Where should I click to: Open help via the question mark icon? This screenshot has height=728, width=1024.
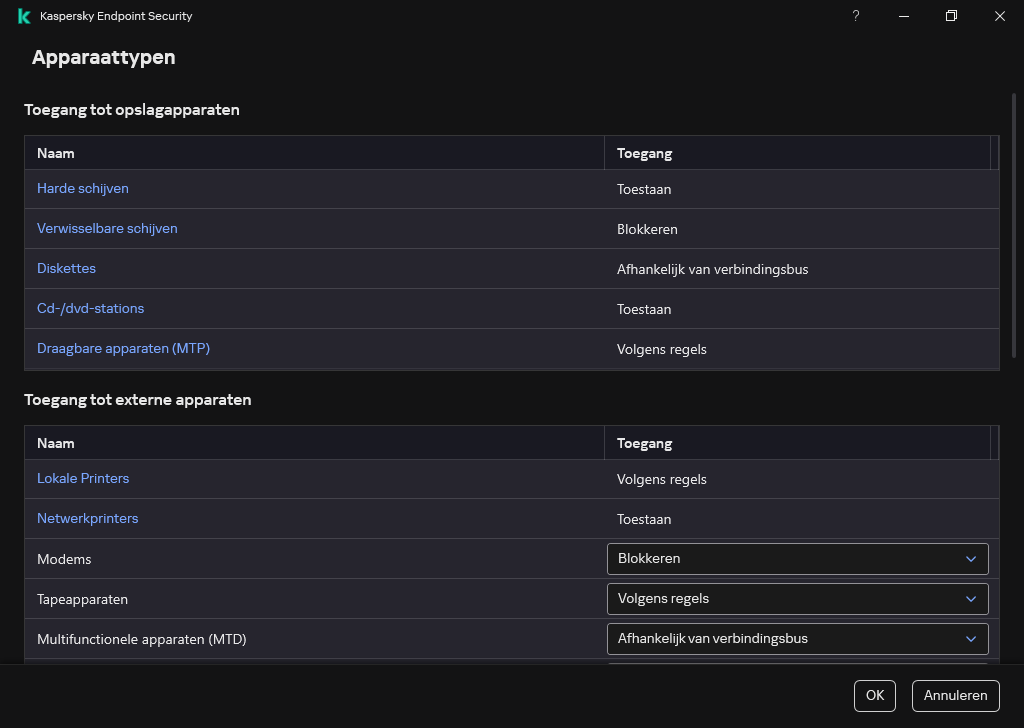(855, 16)
